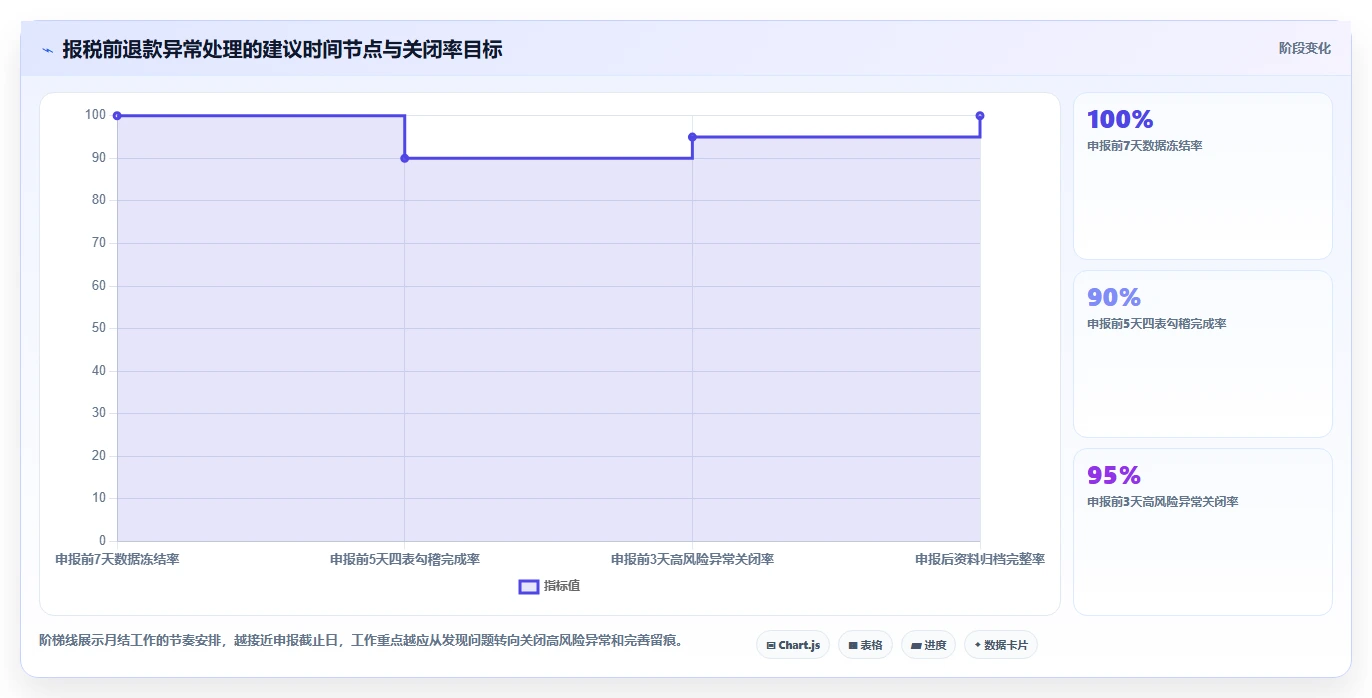1372x698 pixels.
Task: Click the 95% stat card value
Action: coord(1114,476)
